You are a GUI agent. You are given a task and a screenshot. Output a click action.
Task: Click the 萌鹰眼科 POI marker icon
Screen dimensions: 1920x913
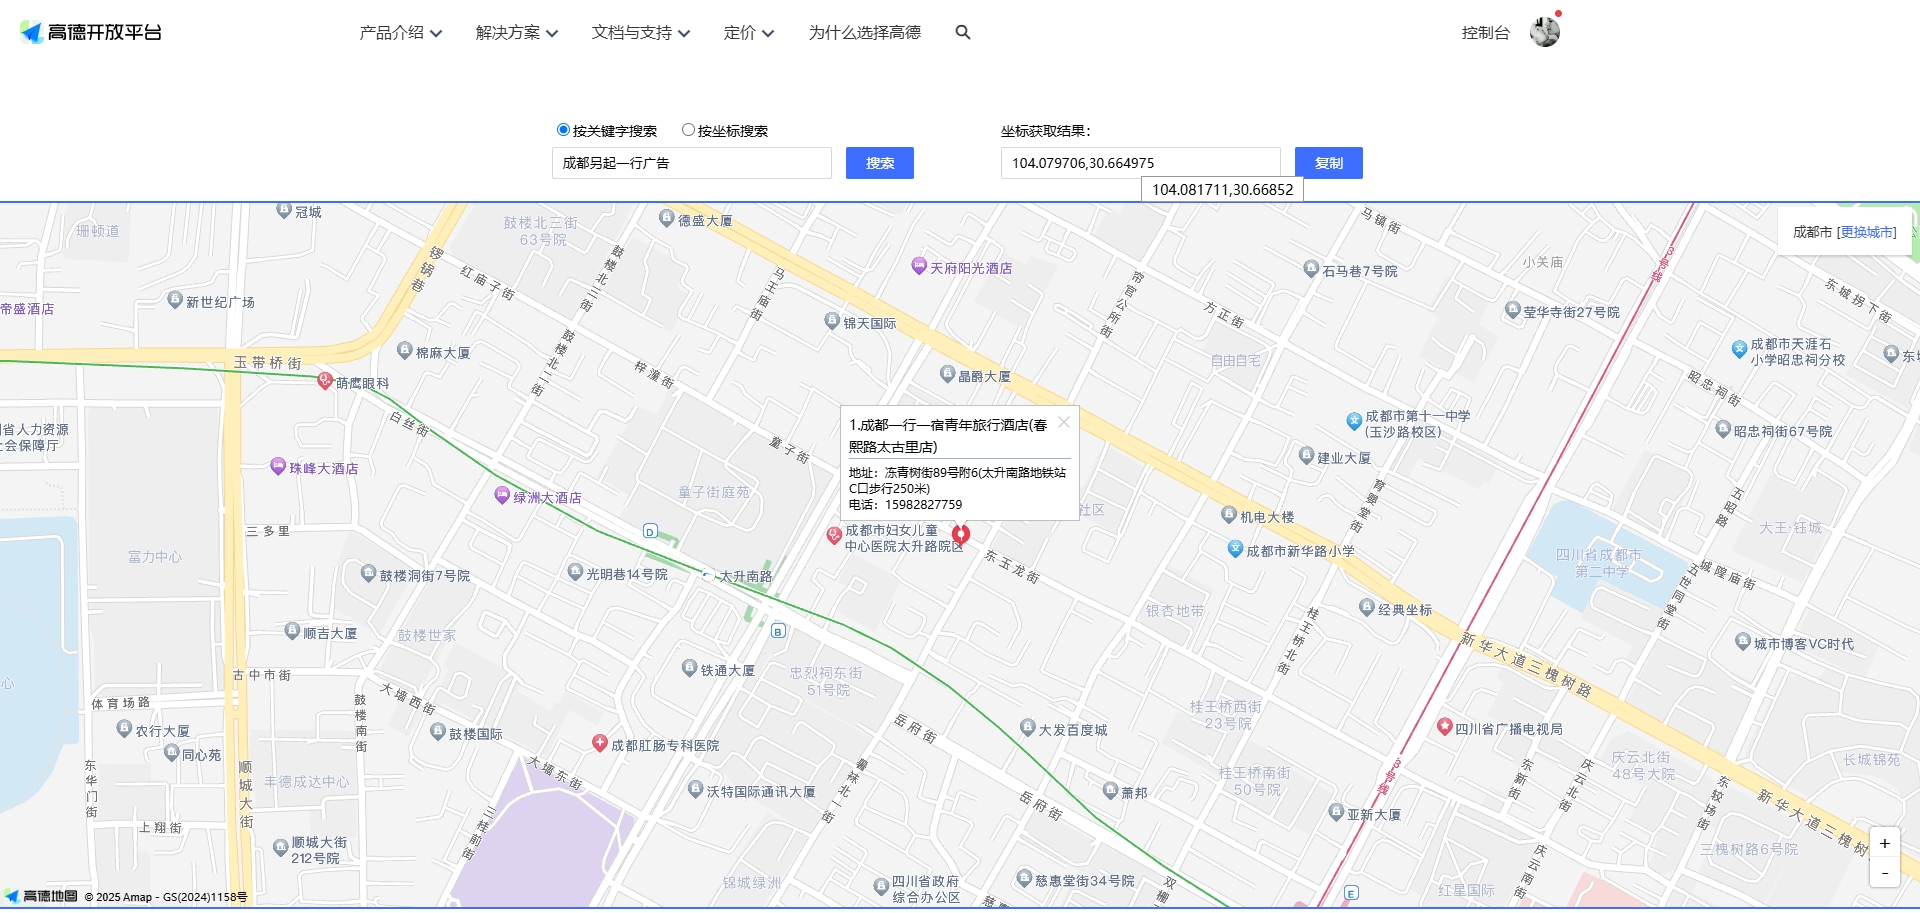click(x=324, y=380)
